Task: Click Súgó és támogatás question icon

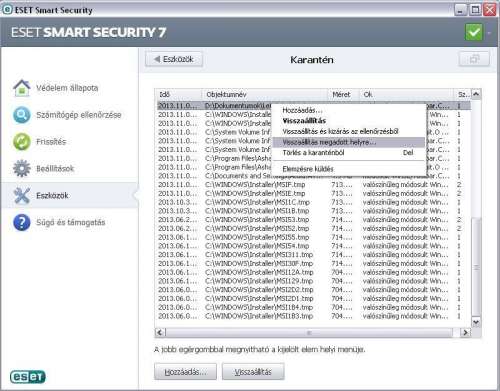Action: coord(22,222)
